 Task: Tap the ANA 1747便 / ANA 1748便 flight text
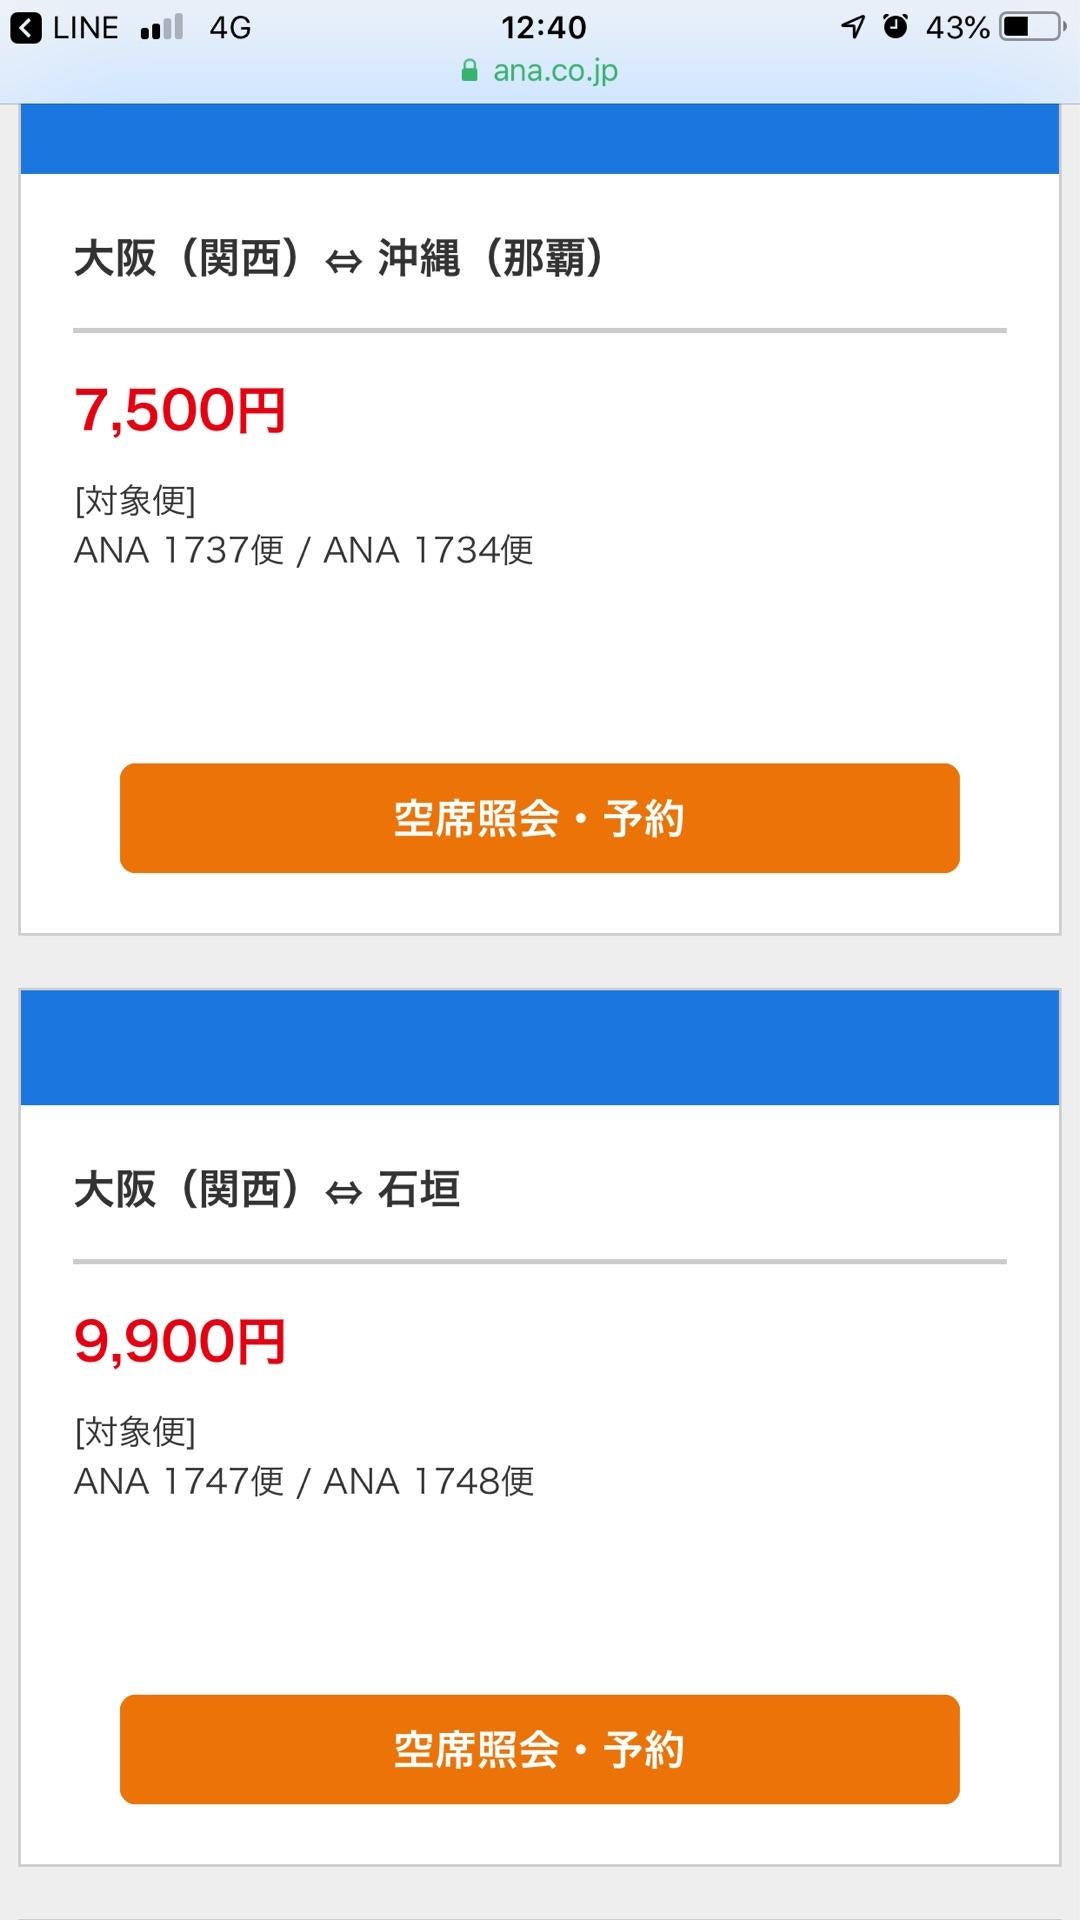304,1481
